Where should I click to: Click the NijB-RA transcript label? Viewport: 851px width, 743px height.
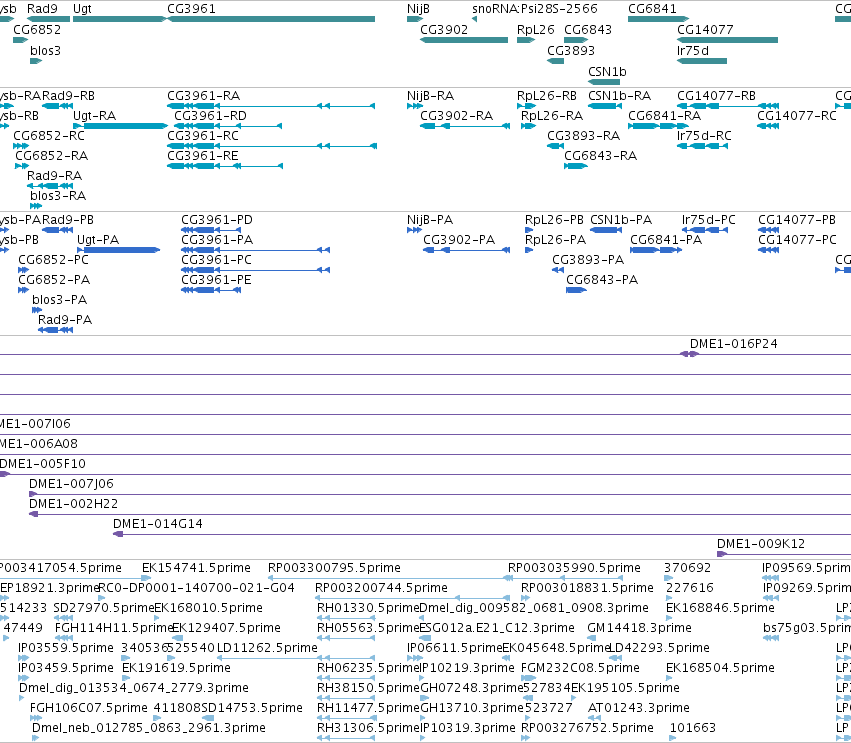pos(430,96)
